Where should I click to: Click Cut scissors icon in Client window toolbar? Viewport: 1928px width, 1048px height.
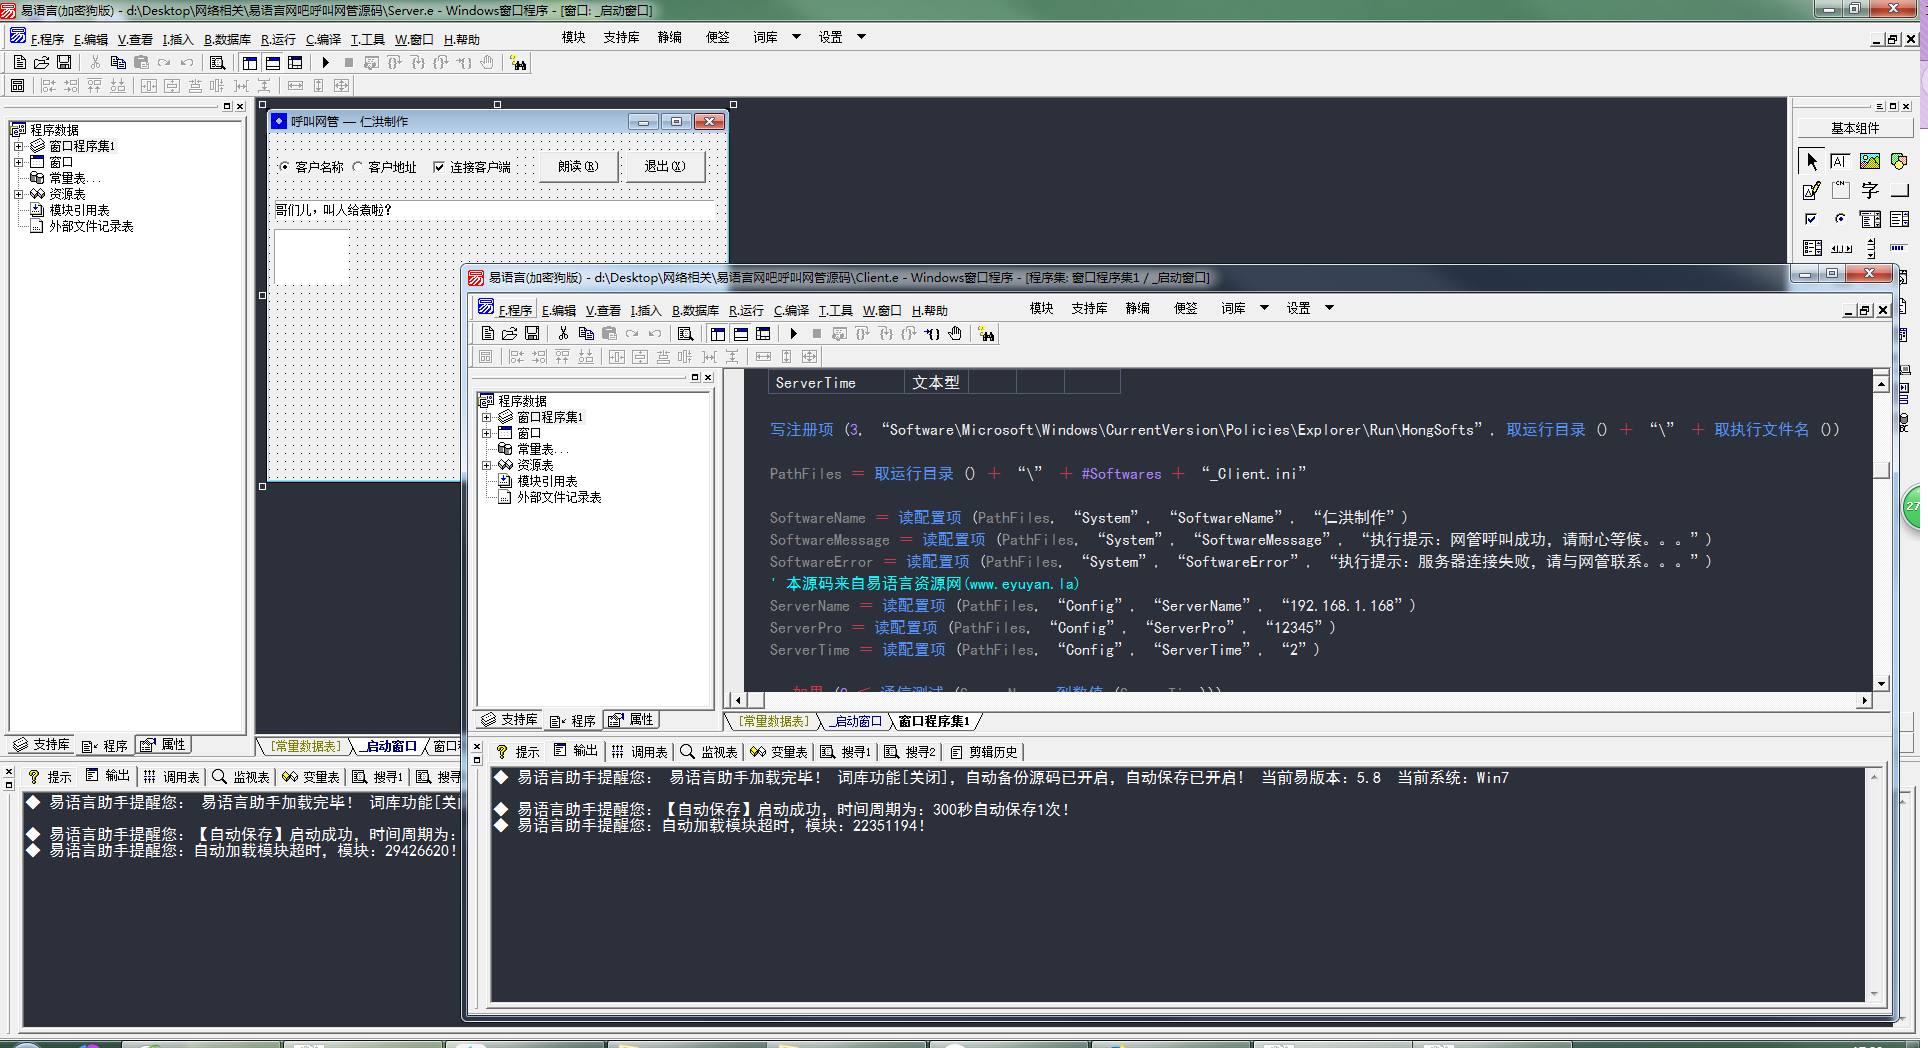pyautogui.click(x=563, y=334)
